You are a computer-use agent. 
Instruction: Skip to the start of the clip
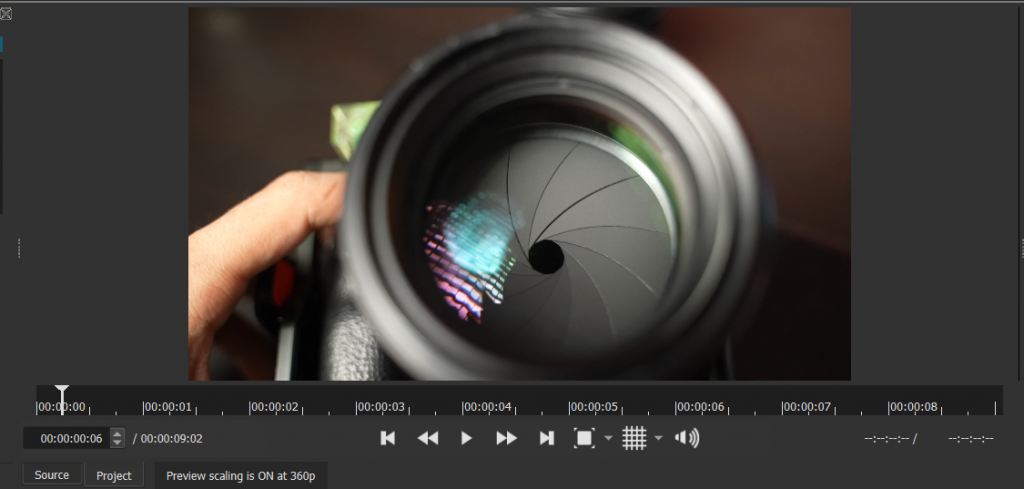pyautogui.click(x=387, y=438)
